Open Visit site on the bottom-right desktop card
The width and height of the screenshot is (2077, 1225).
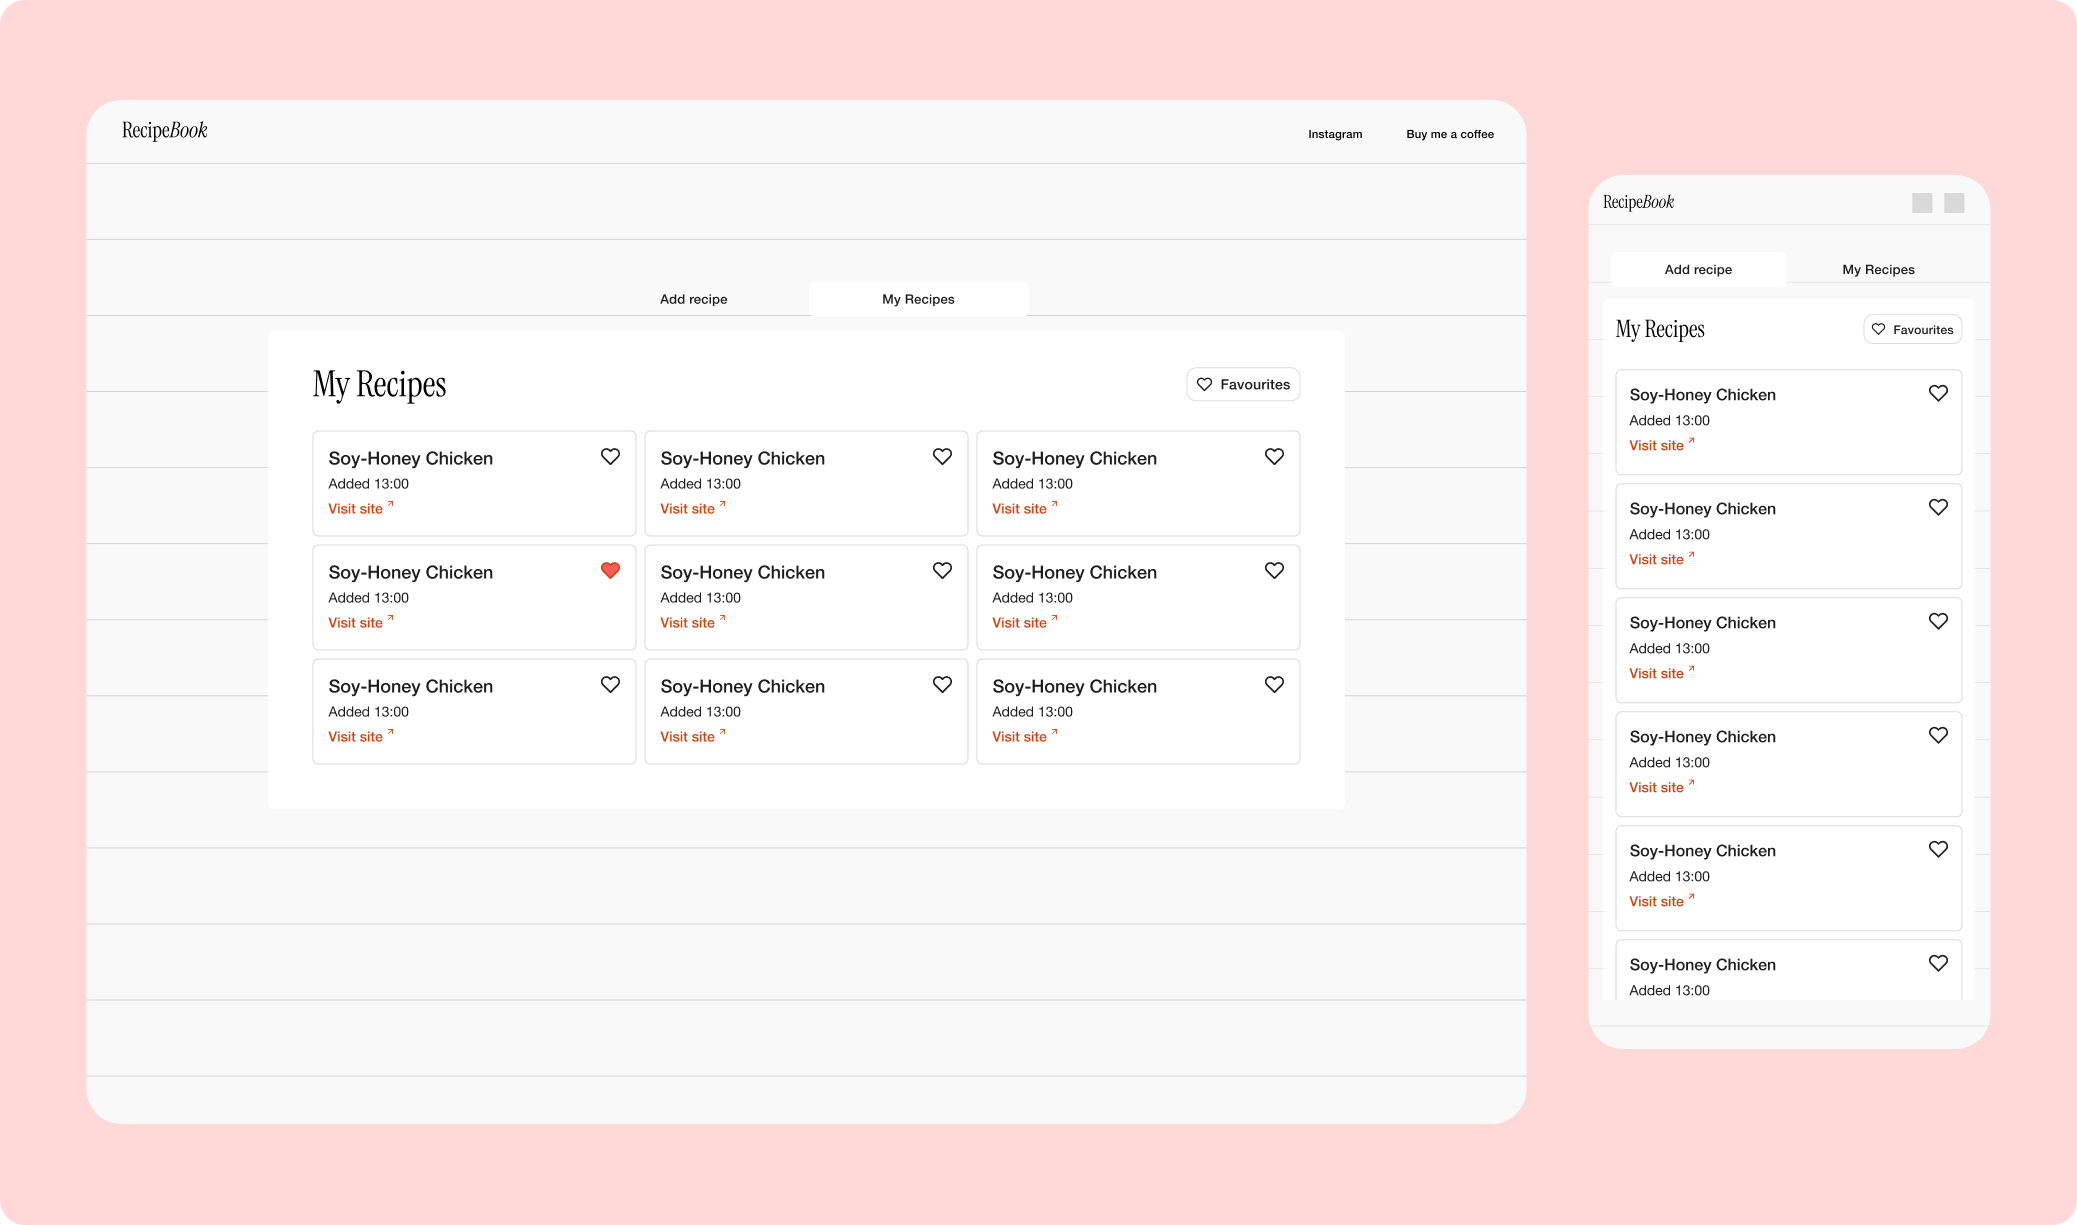click(x=1025, y=736)
